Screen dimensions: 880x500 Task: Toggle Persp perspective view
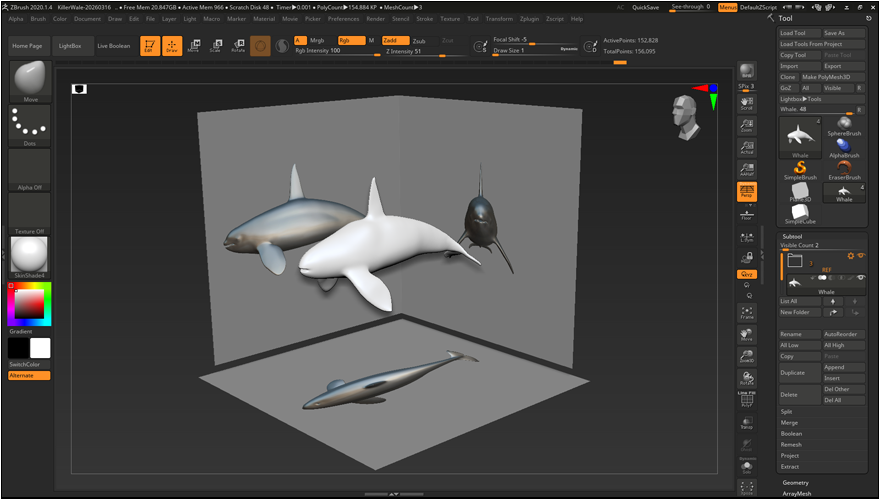[x=746, y=190]
